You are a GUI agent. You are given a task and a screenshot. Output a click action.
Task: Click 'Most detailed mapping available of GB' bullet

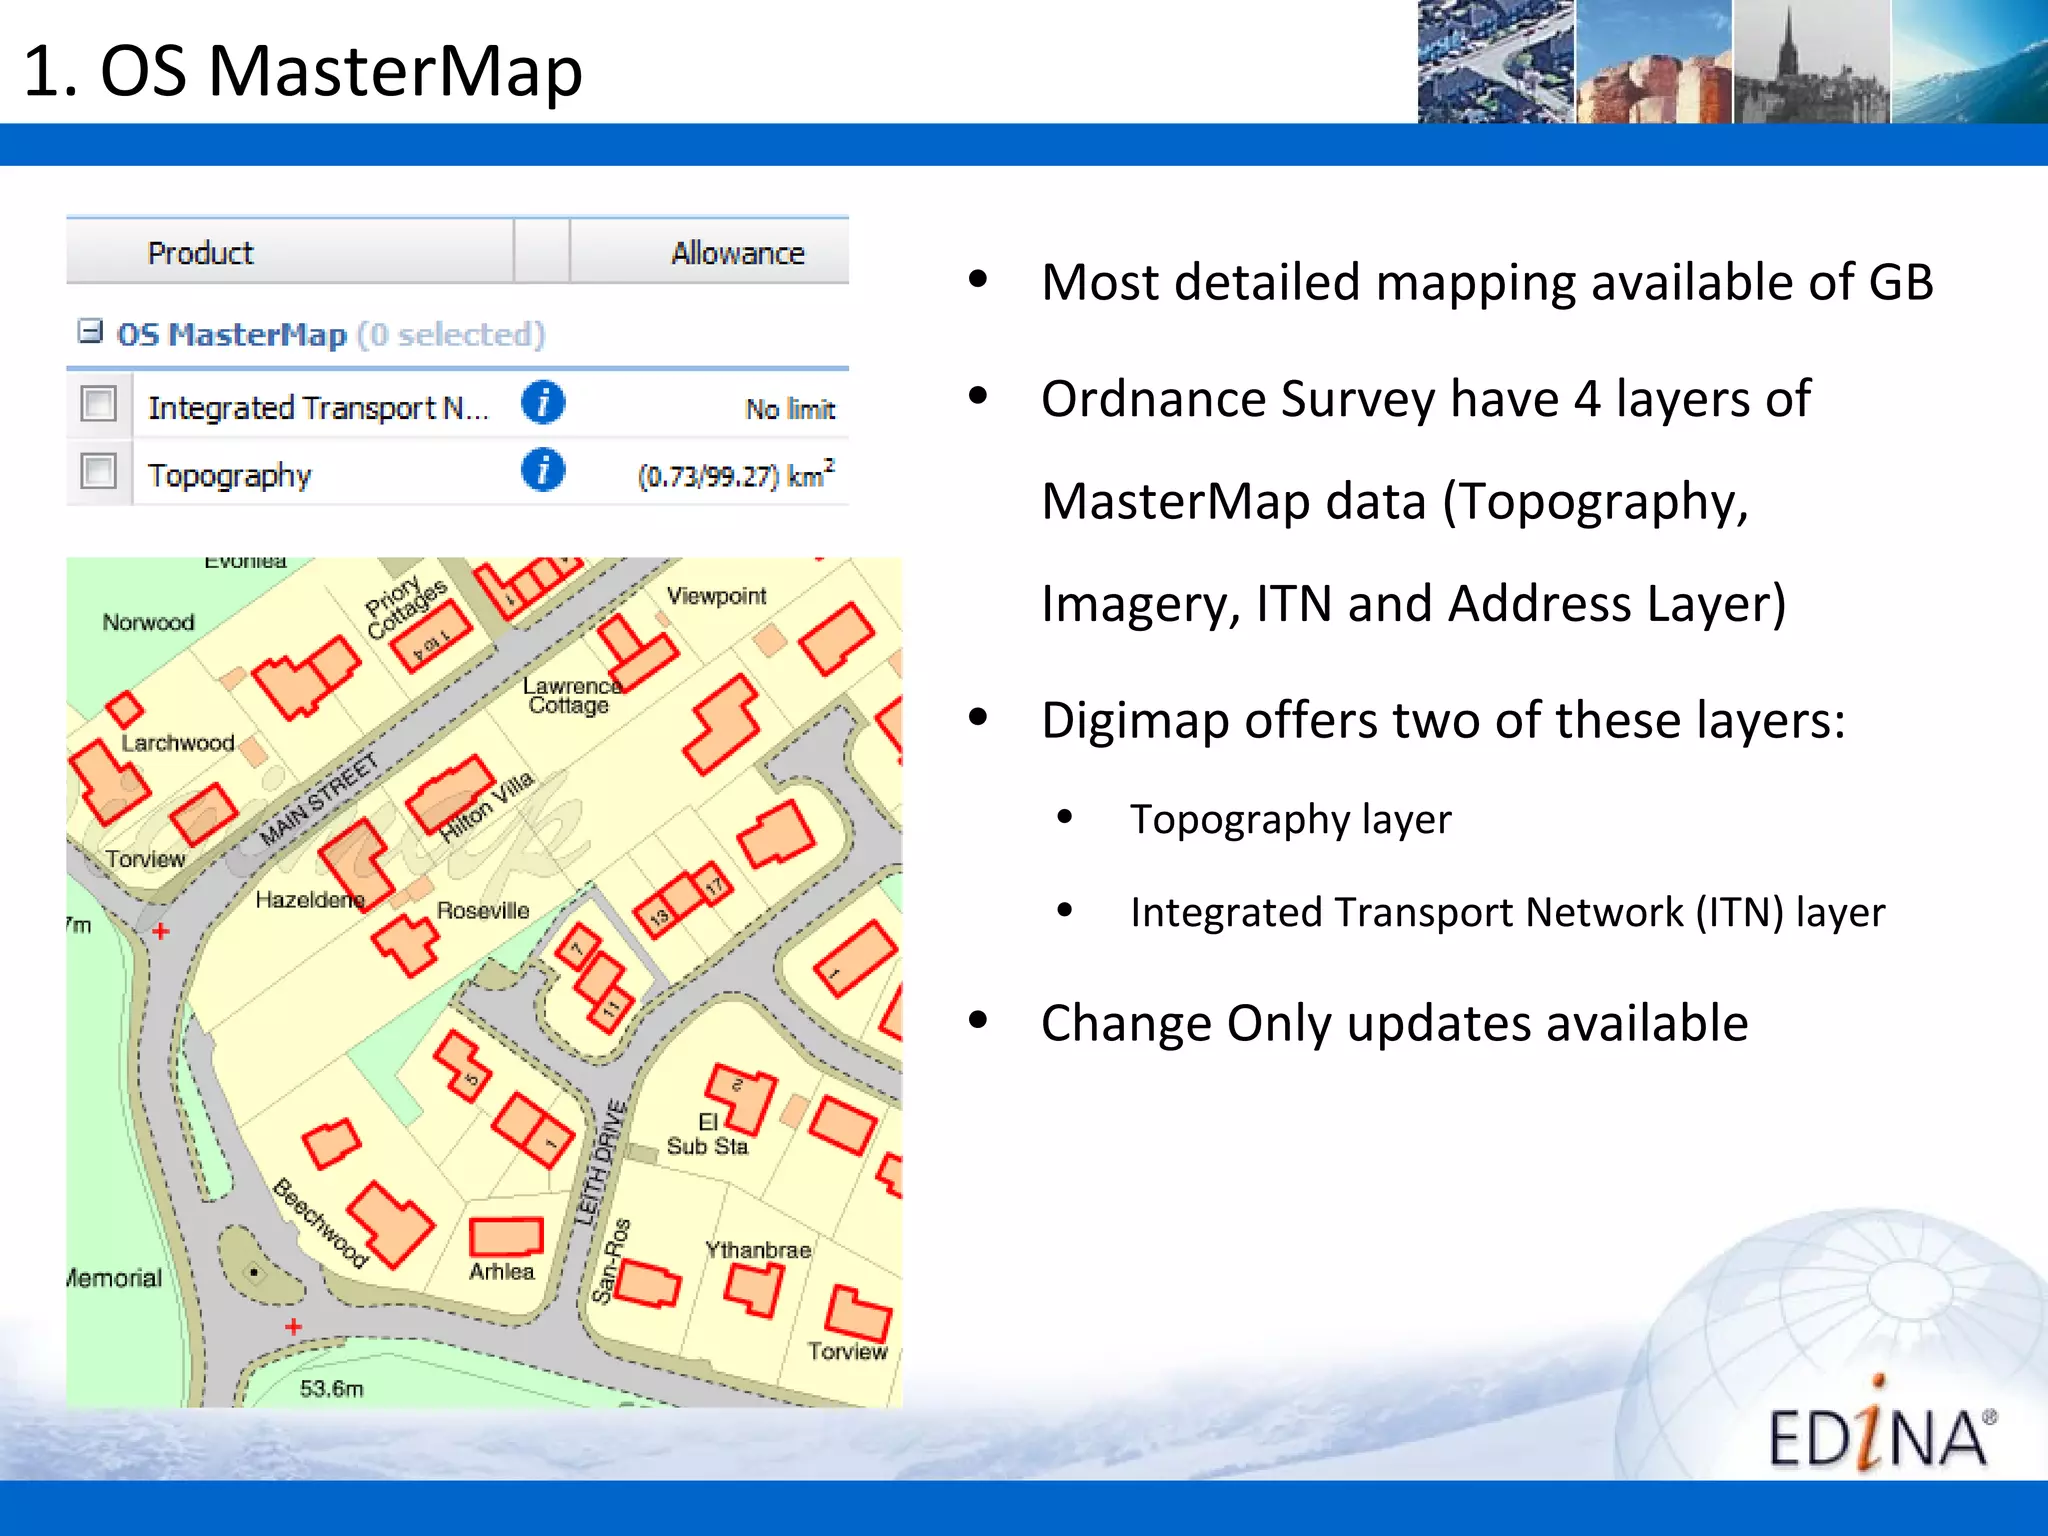coord(1487,282)
